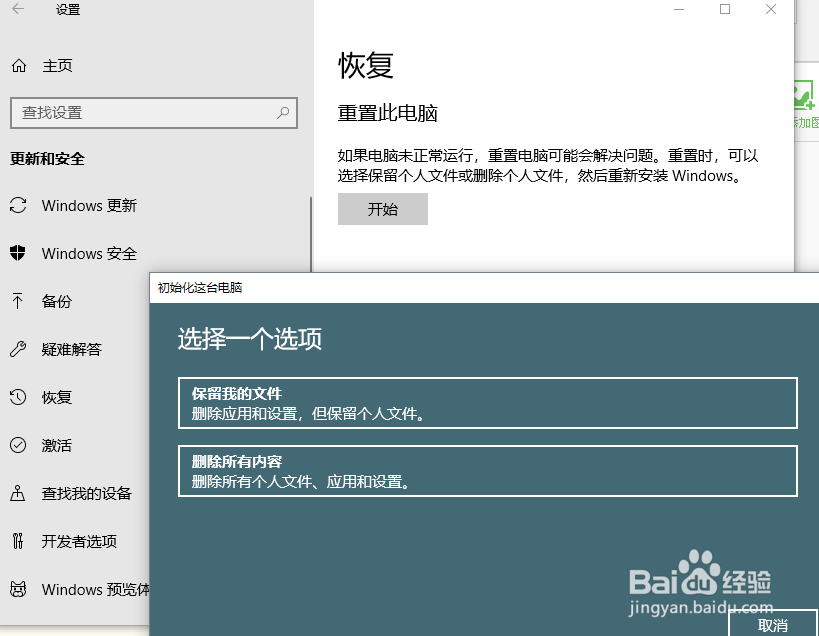This screenshot has height=636, width=819.
Task: Maximize the Settings window
Action: 725,9
